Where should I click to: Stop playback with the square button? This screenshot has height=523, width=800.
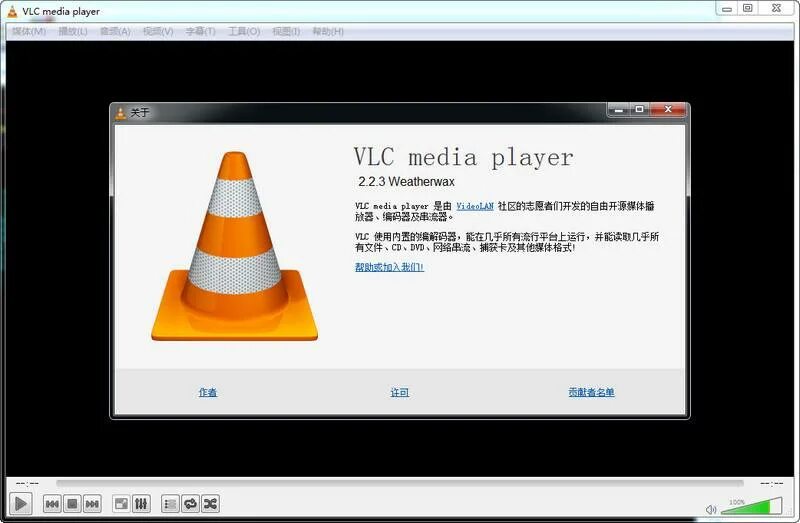pyautogui.click(x=72, y=504)
